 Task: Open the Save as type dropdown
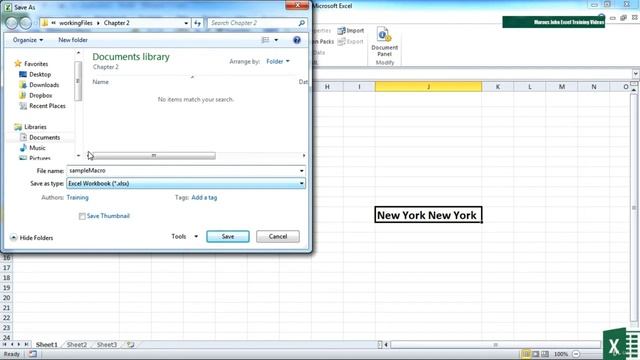(186, 184)
